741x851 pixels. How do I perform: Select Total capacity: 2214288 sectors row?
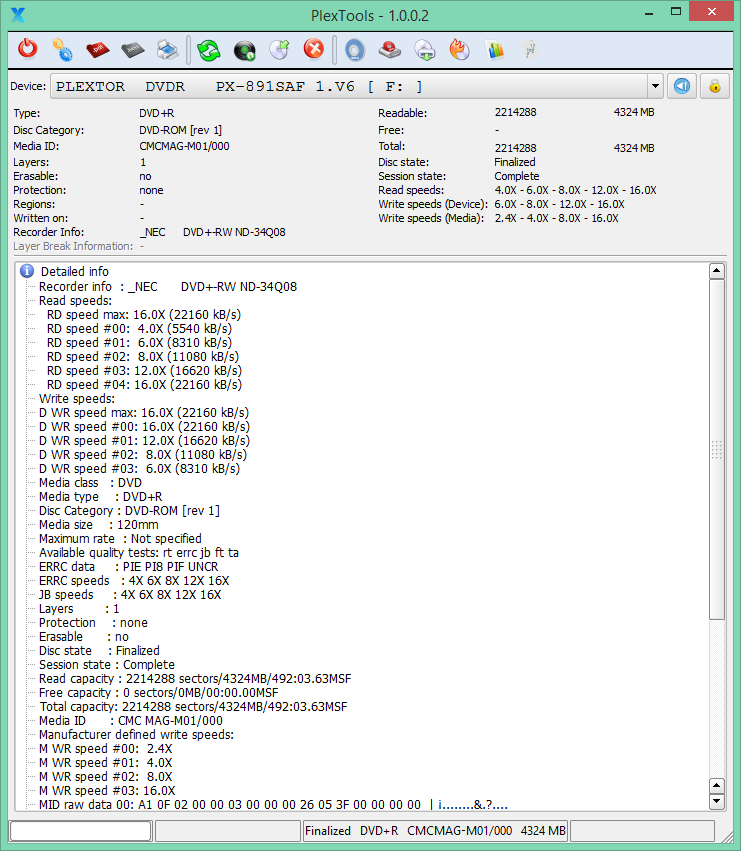click(193, 707)
